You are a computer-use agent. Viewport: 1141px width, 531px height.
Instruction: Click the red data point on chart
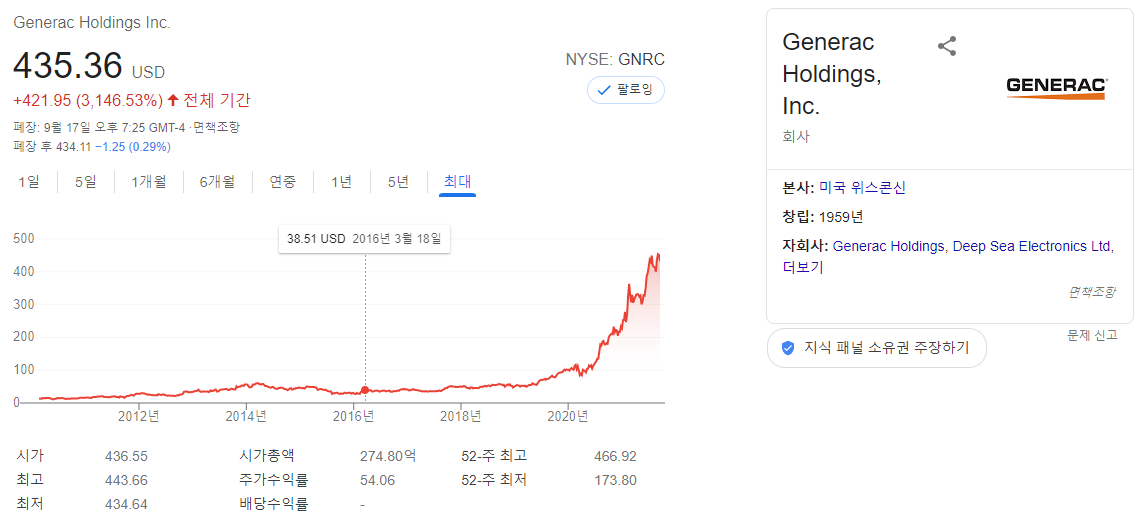365,390
